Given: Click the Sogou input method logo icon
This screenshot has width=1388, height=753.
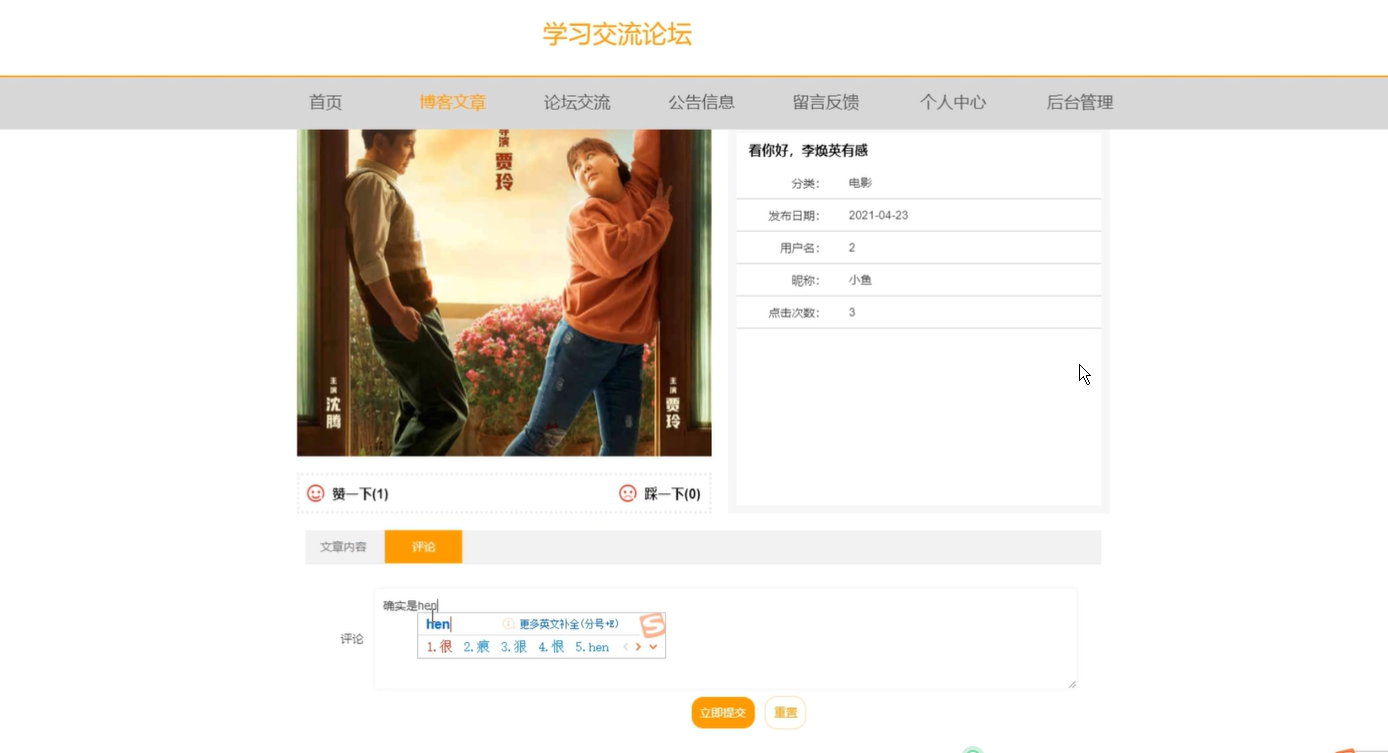Looking at the screenshot, I should [653, 625].
